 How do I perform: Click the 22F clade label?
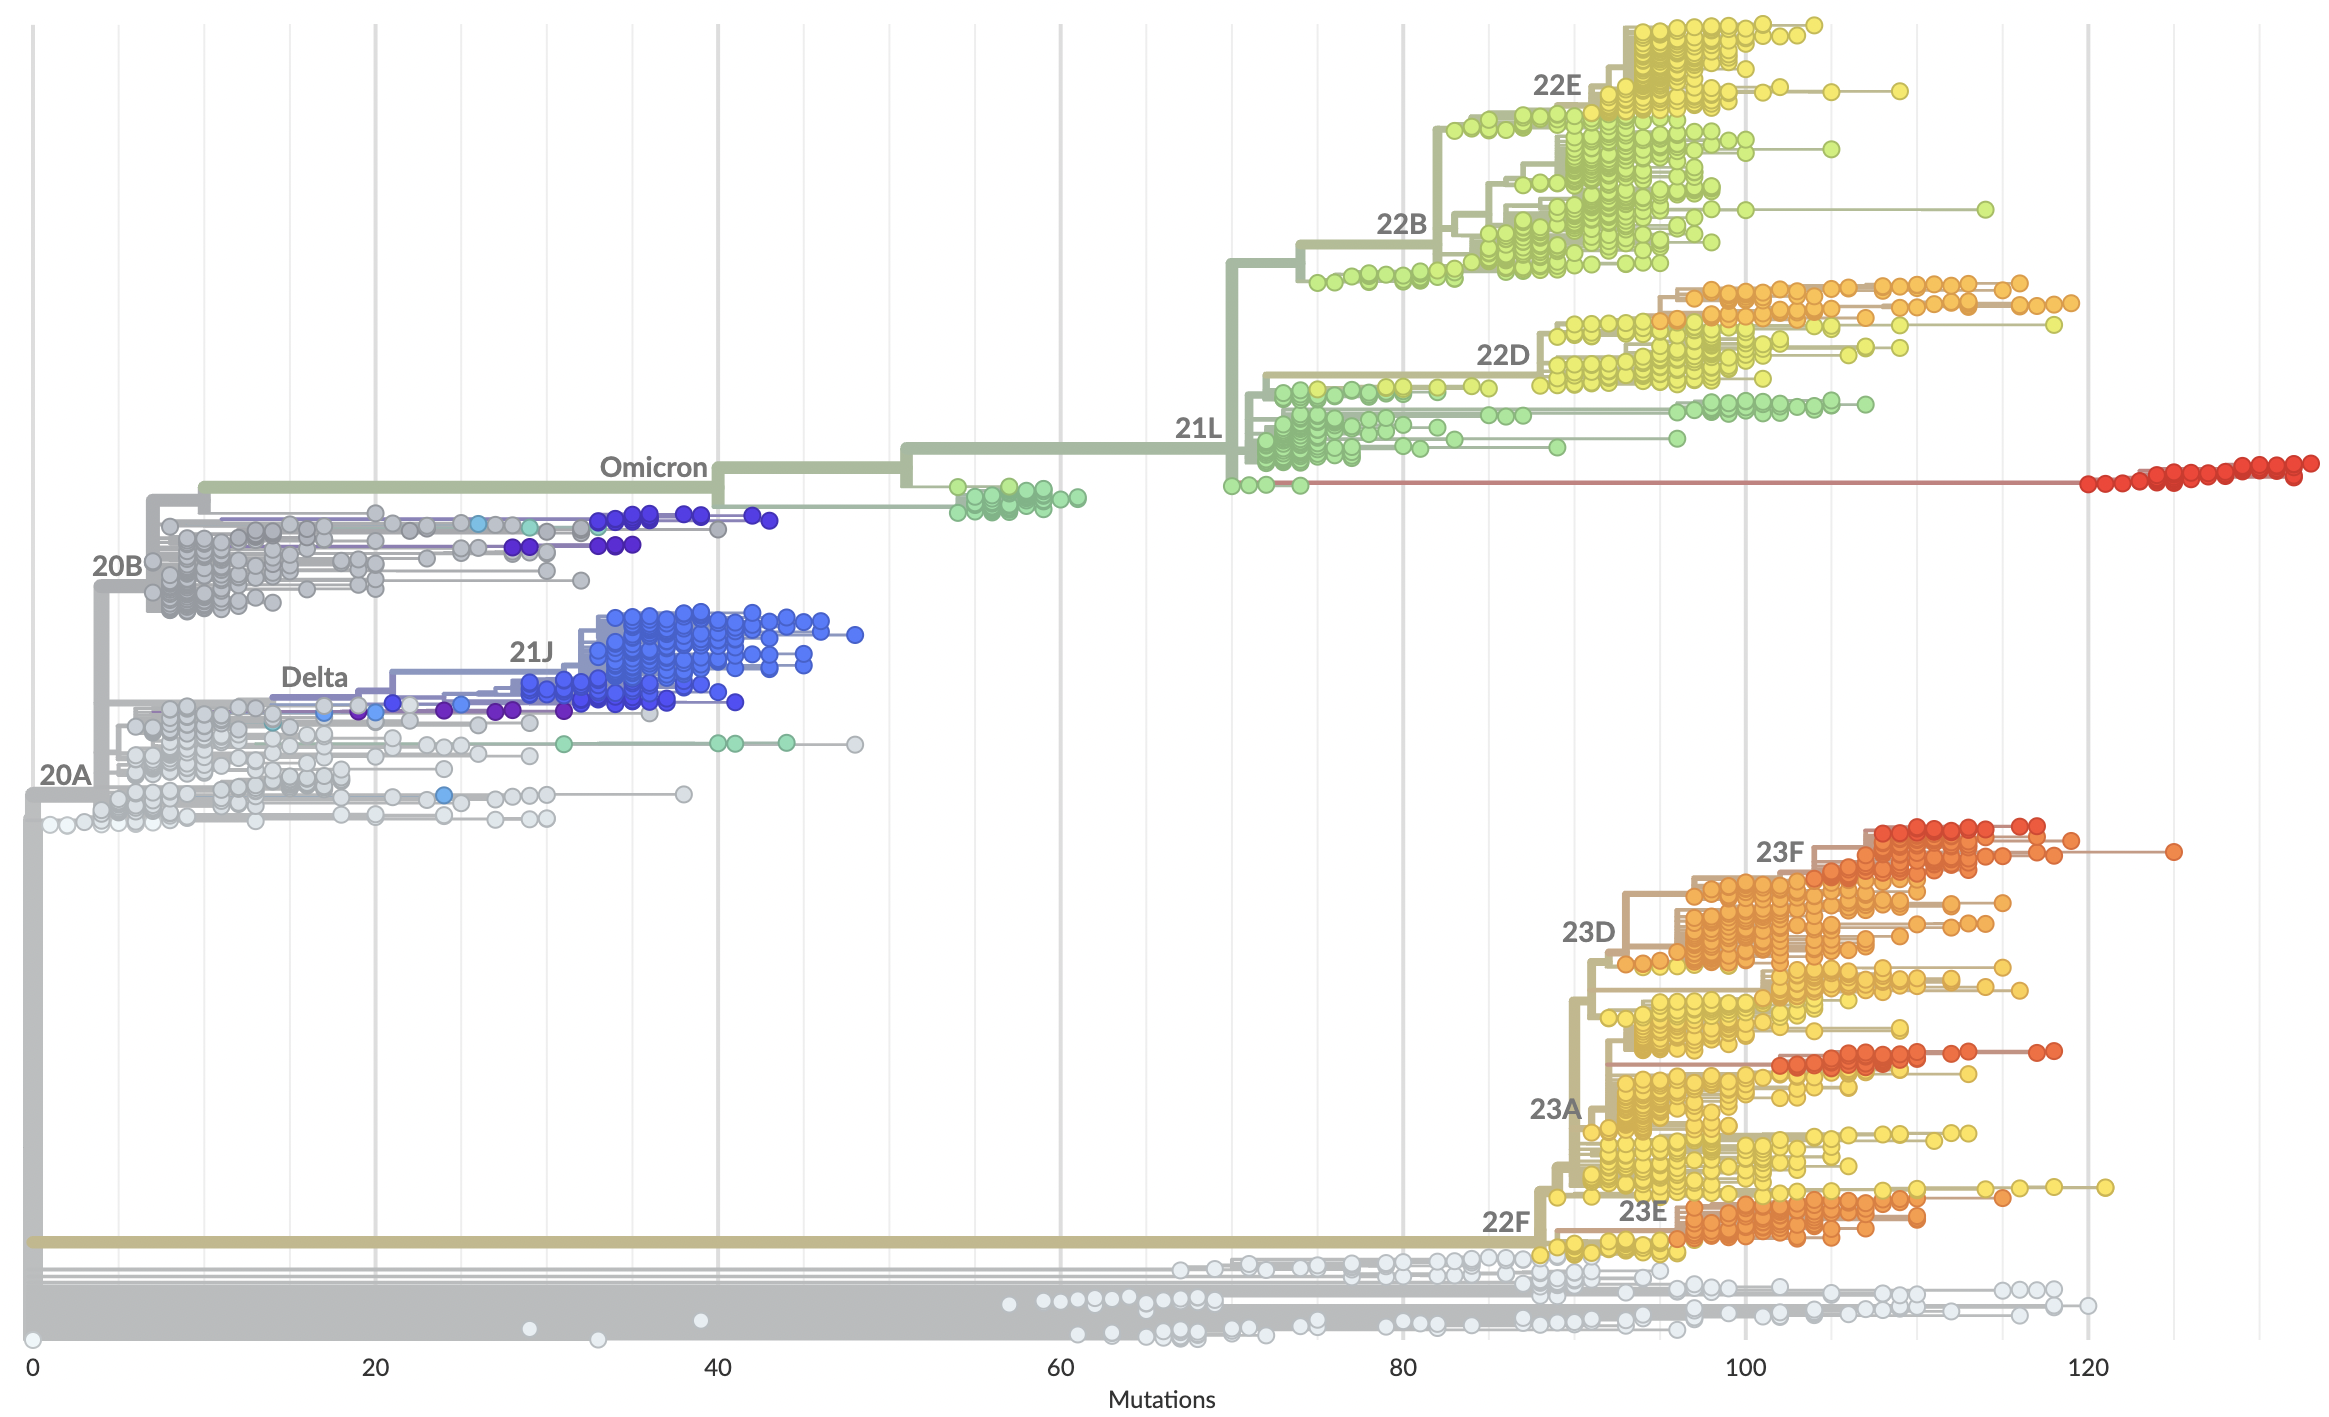[1505, 1223]
